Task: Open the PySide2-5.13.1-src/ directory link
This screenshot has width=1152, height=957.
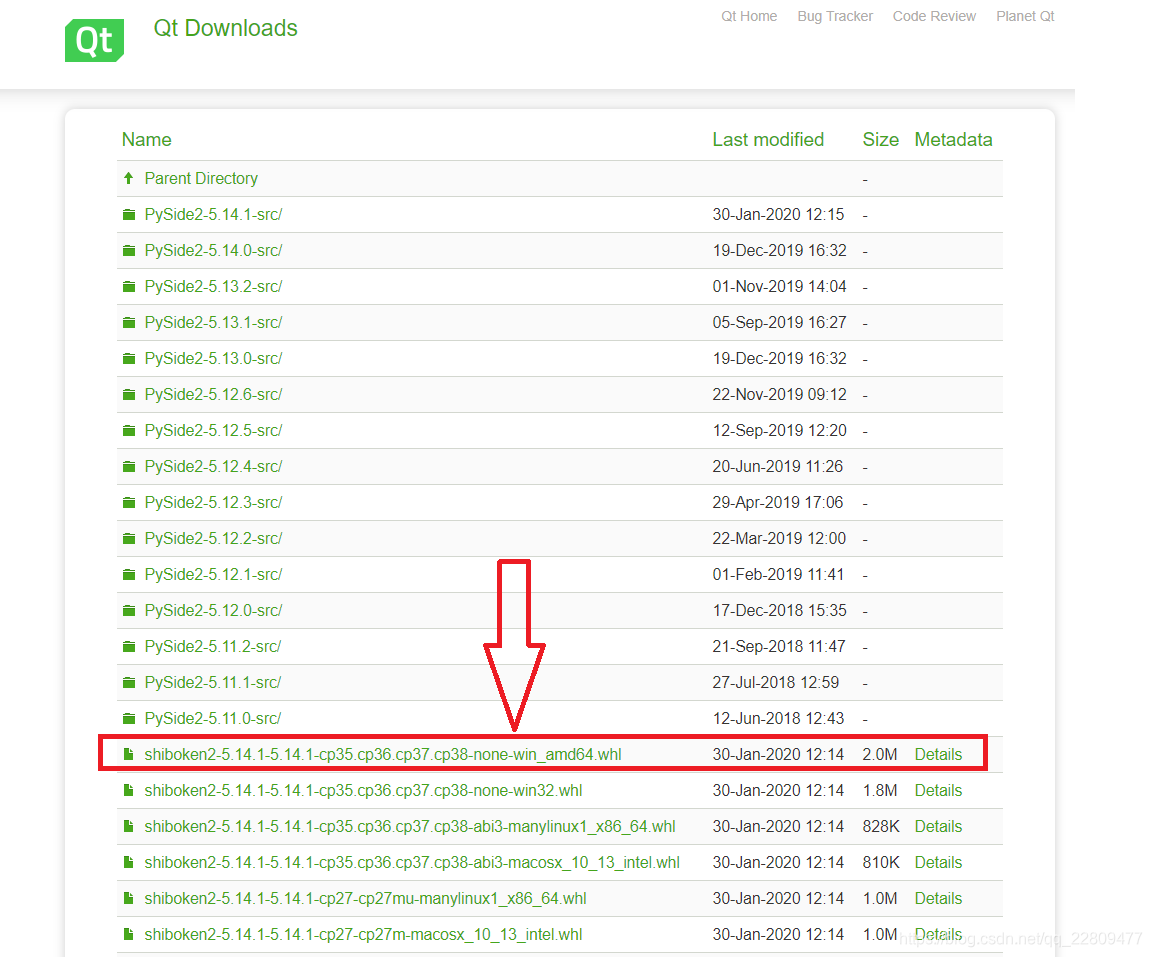Action: (213, 322)
